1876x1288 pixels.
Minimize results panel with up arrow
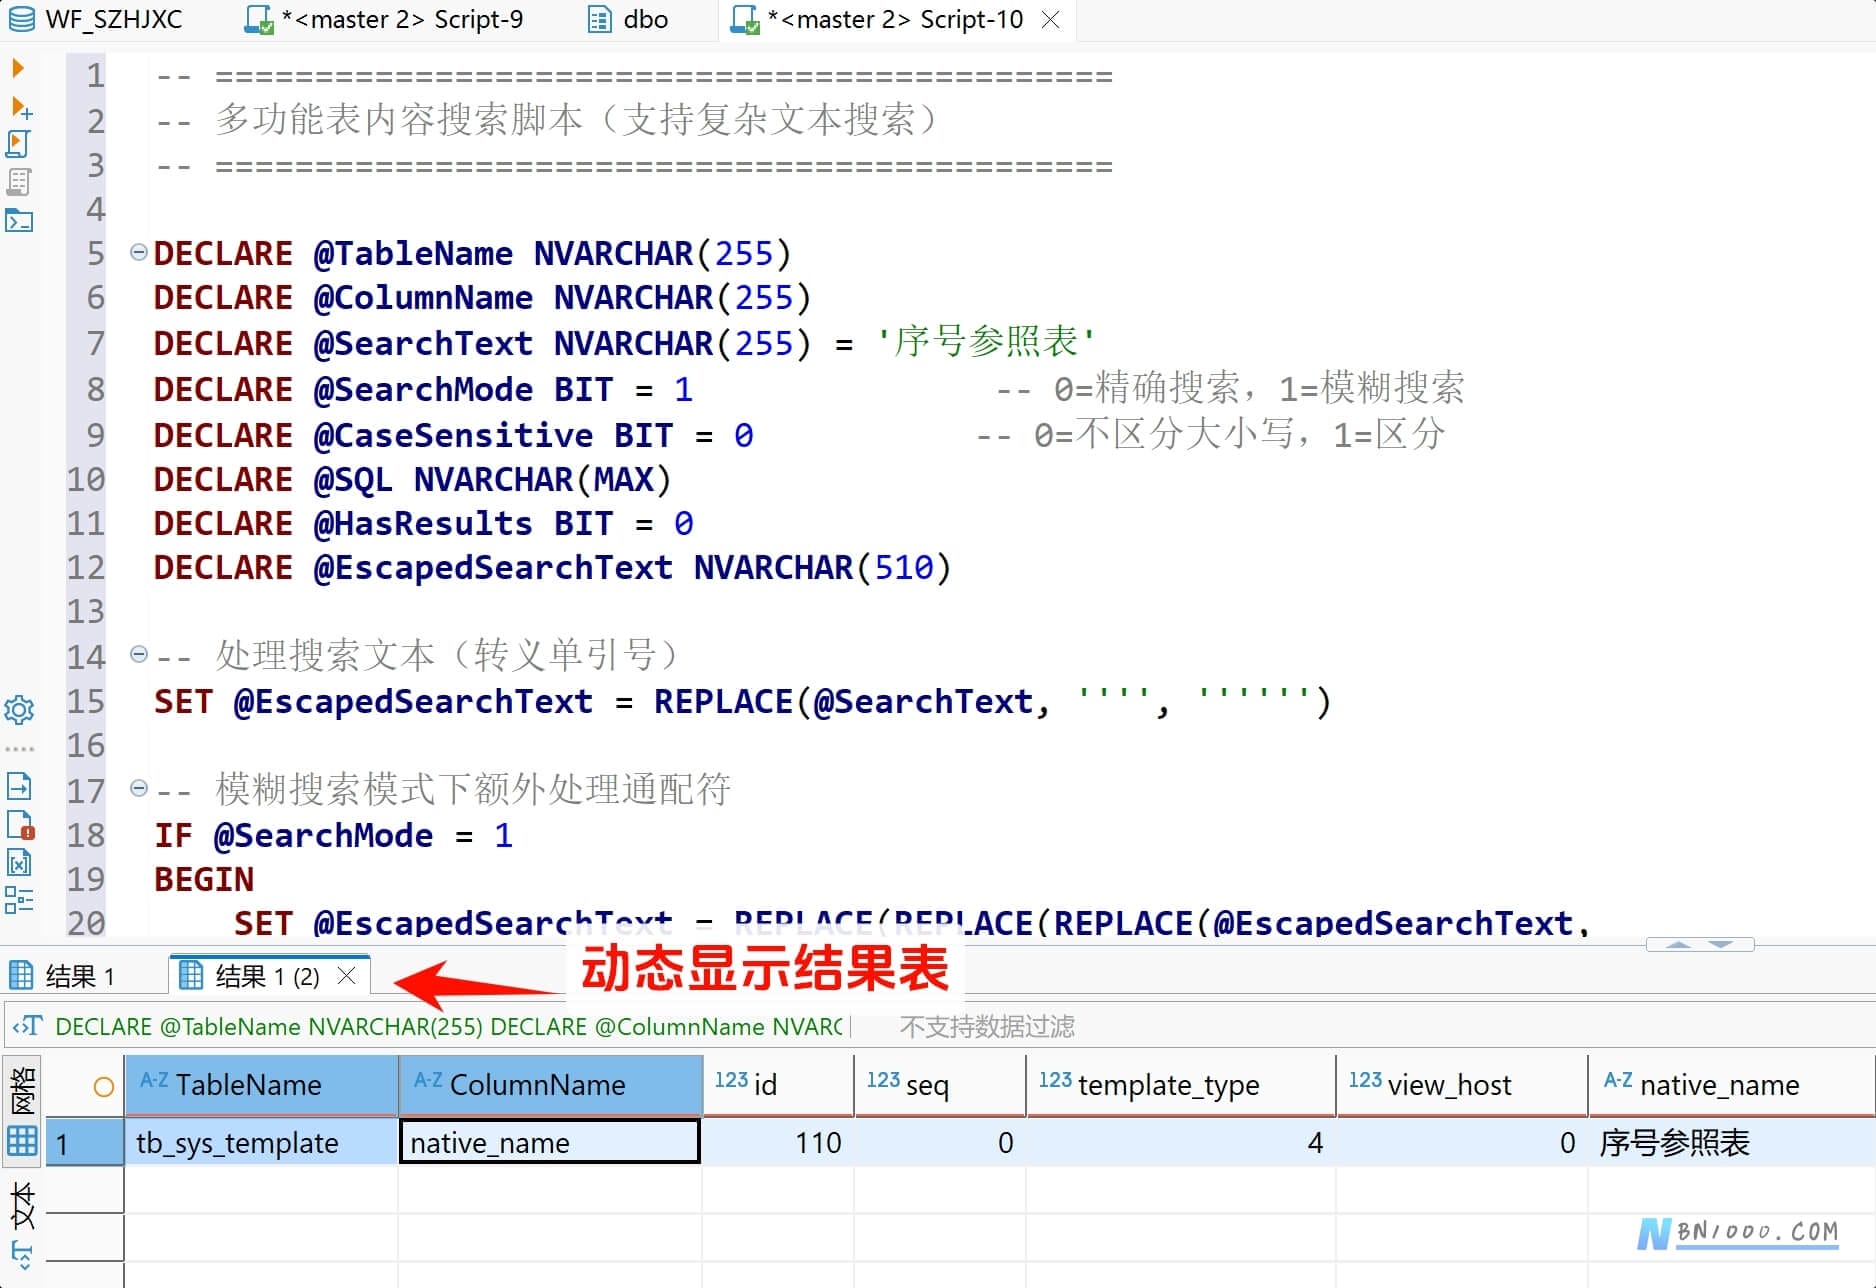(x=1679, y=944)
